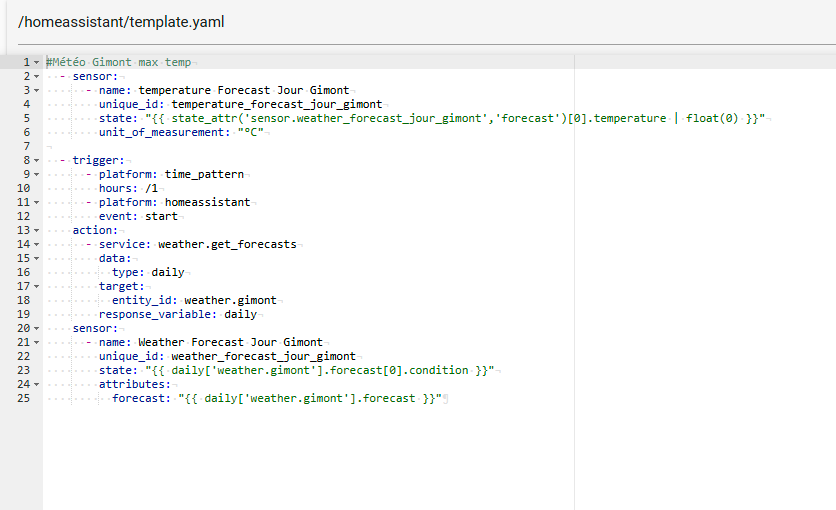Place cursor in the unit_of_measurement value
This screenshot has height=510, width=836.
251,132
